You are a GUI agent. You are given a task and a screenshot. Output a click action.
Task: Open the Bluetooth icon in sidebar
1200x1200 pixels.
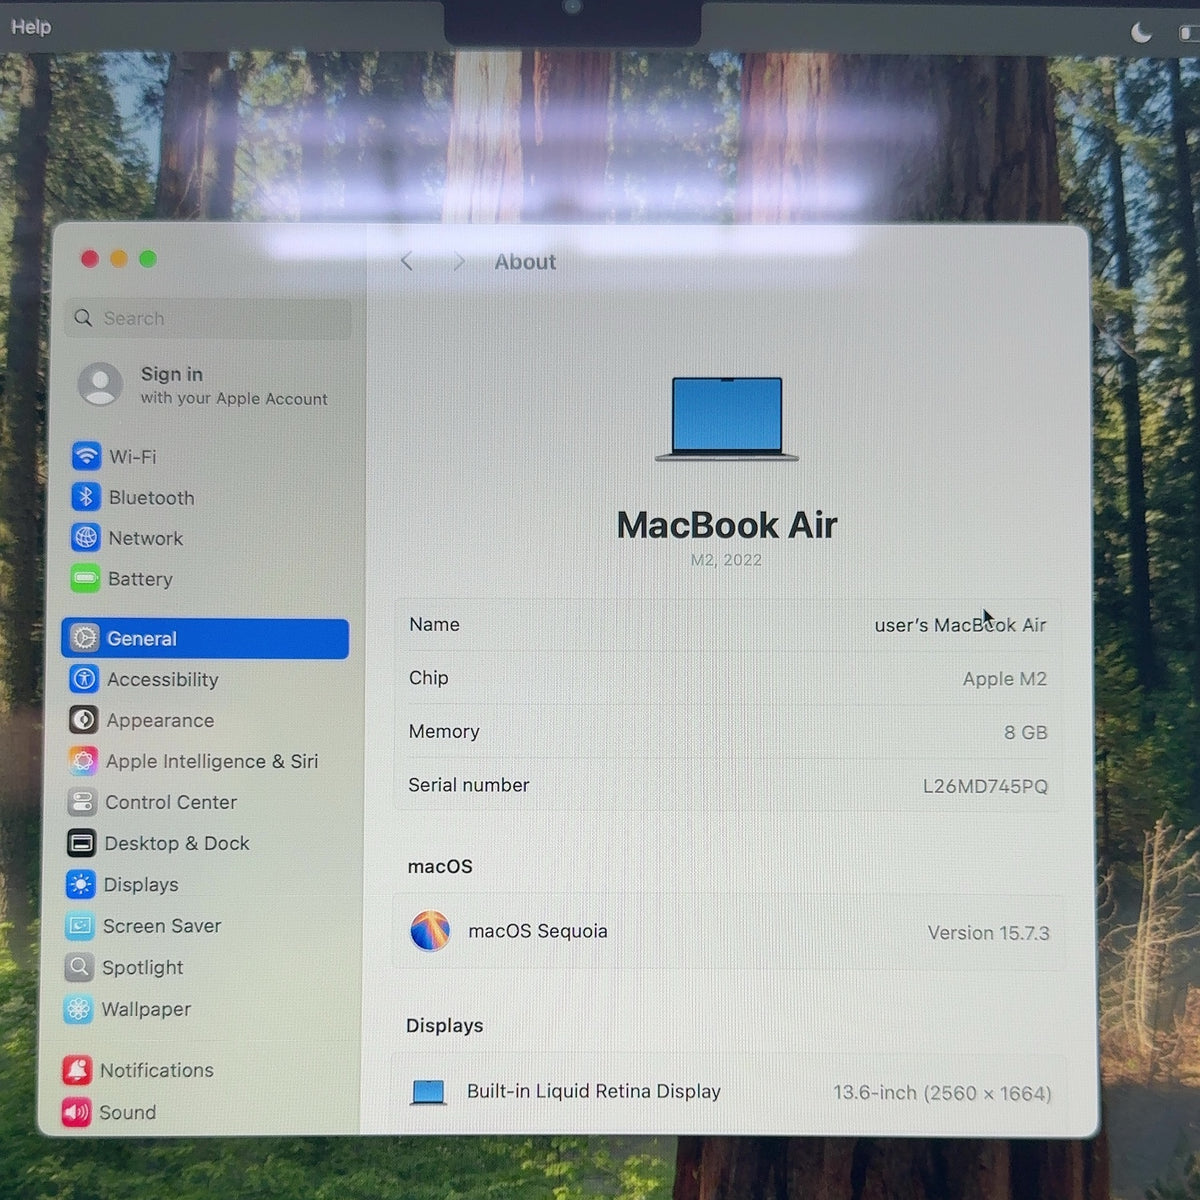(86, 497)
